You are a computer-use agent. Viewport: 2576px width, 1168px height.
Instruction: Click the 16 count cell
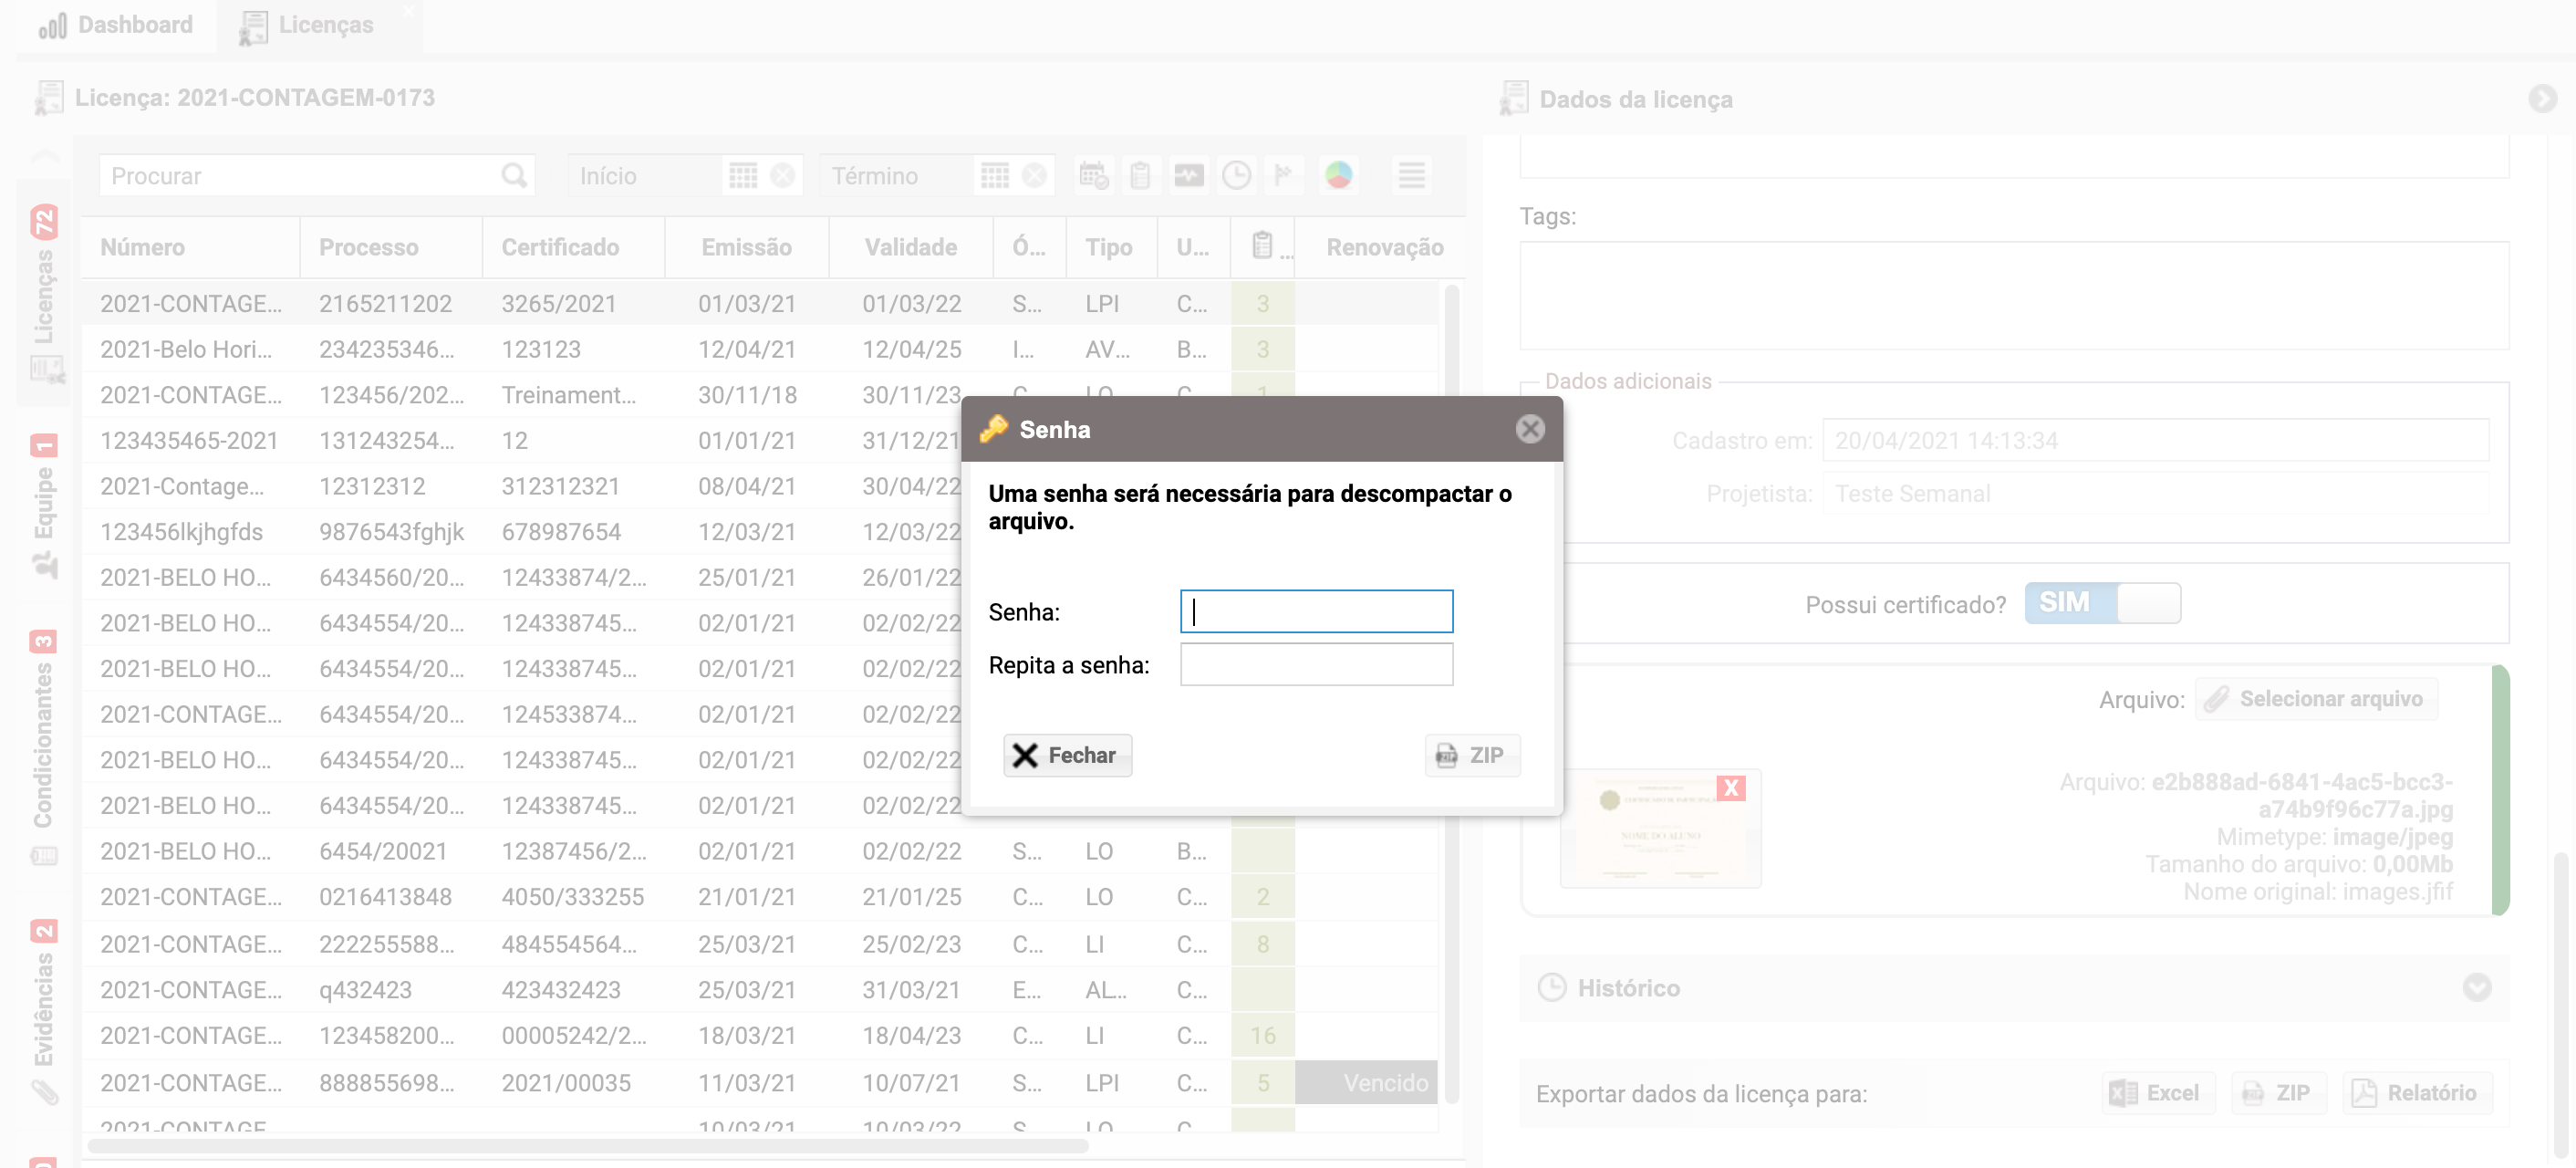click(1262, 1035)
